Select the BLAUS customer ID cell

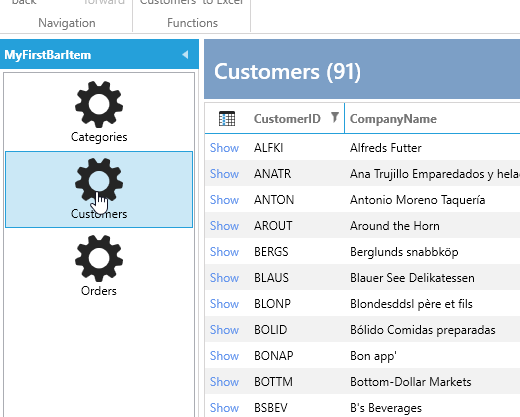[271, 278]
